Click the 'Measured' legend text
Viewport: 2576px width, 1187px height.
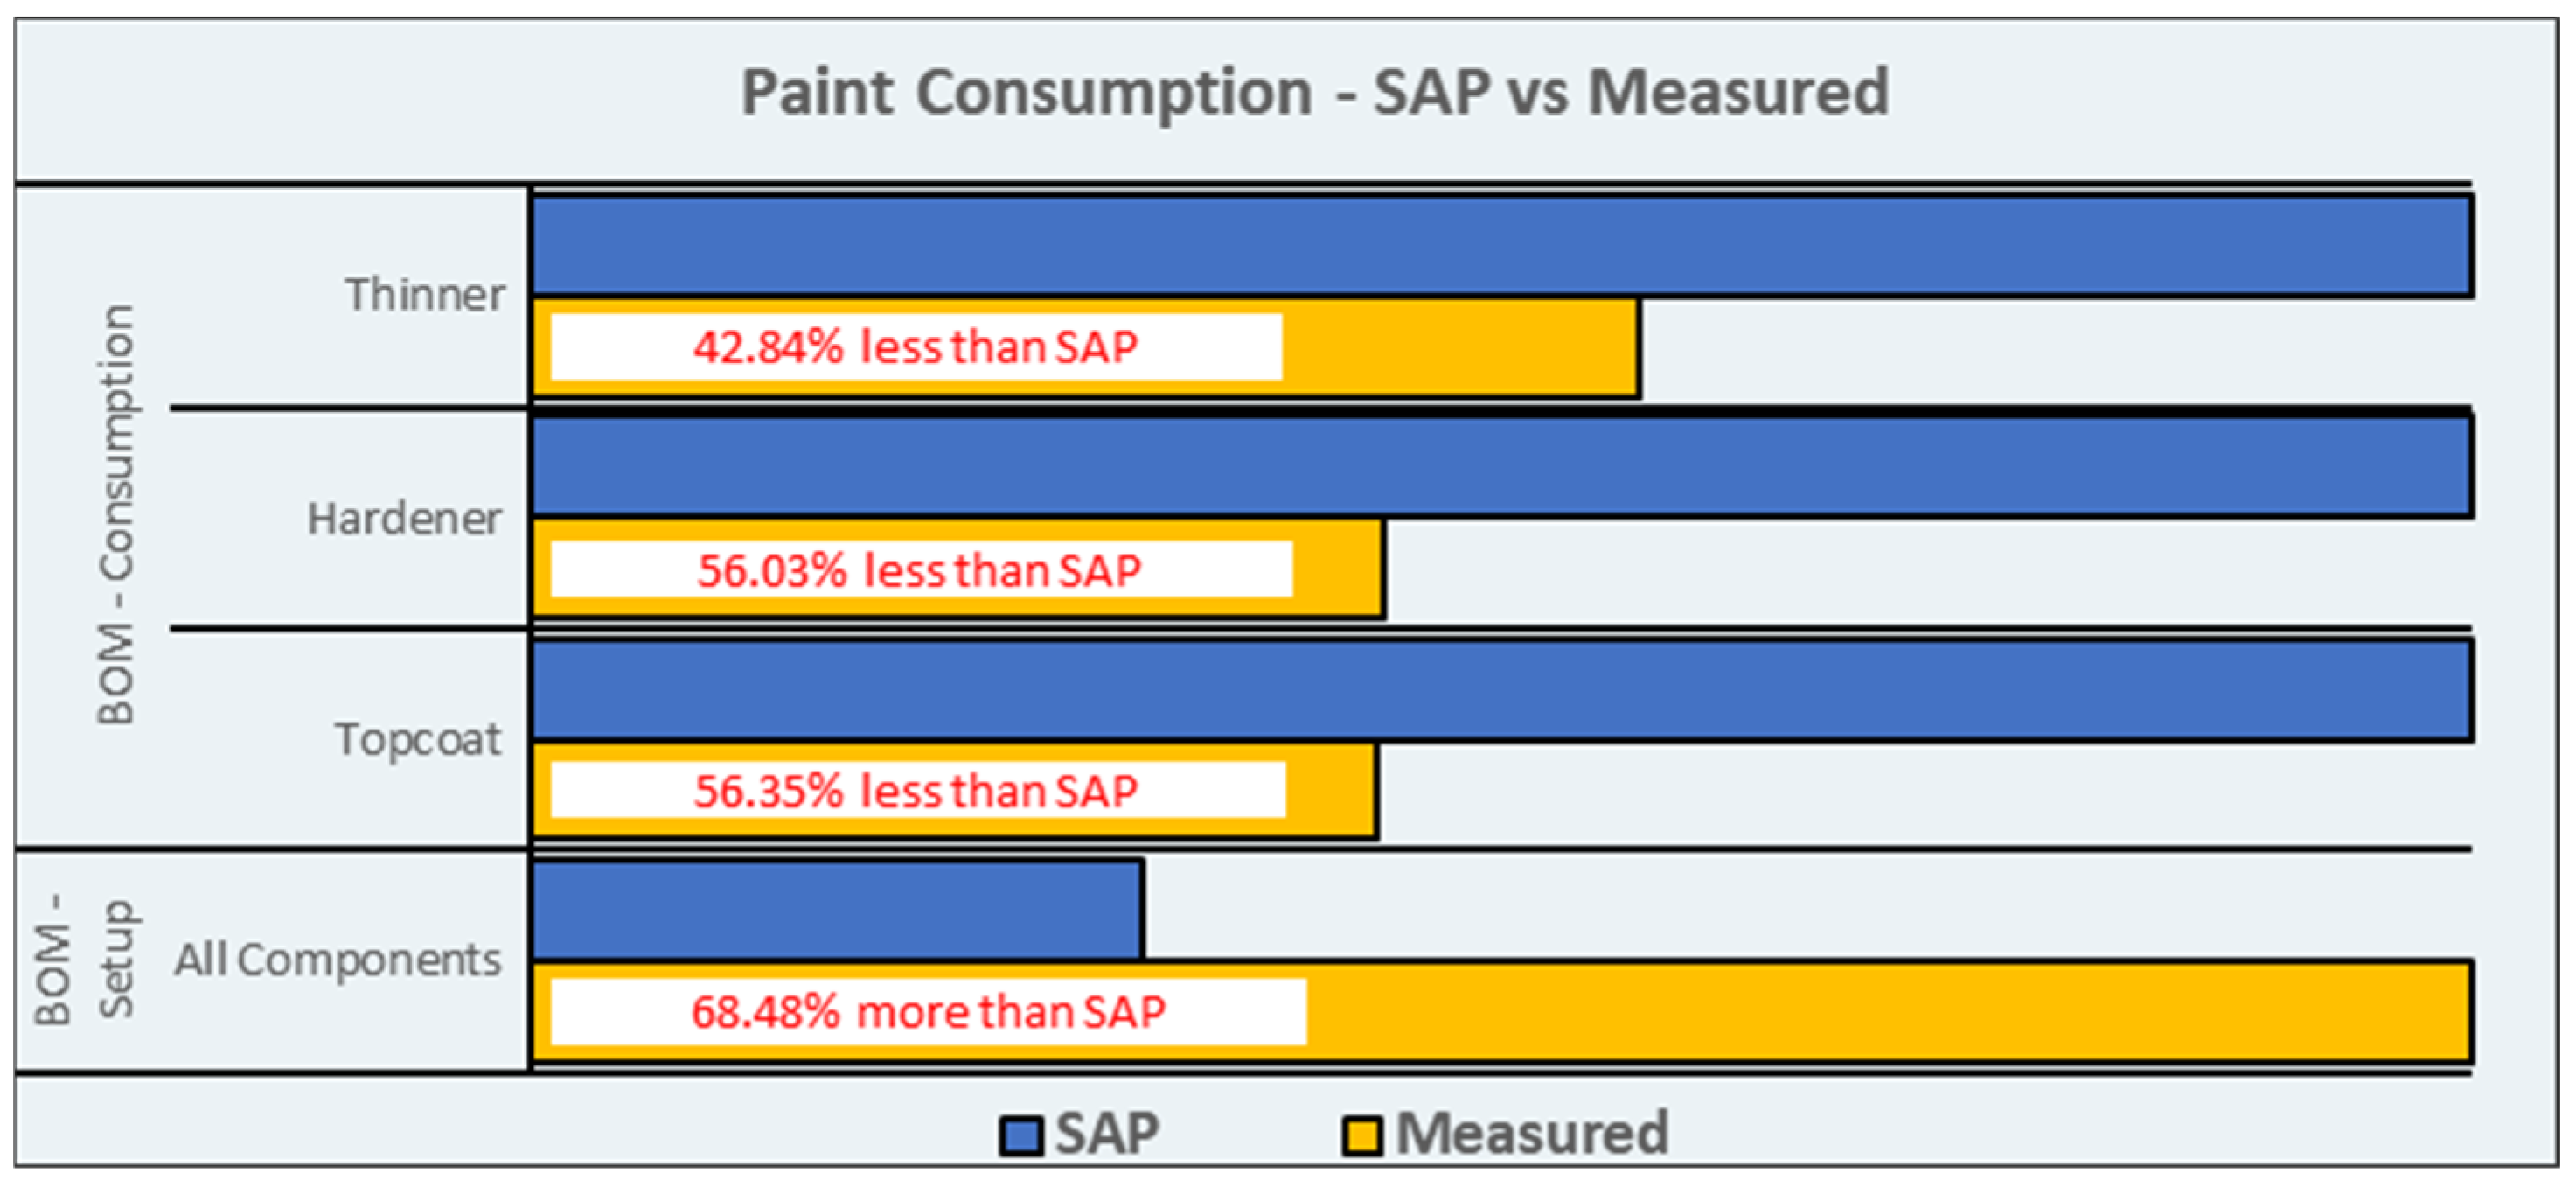click(1531, 1134)
